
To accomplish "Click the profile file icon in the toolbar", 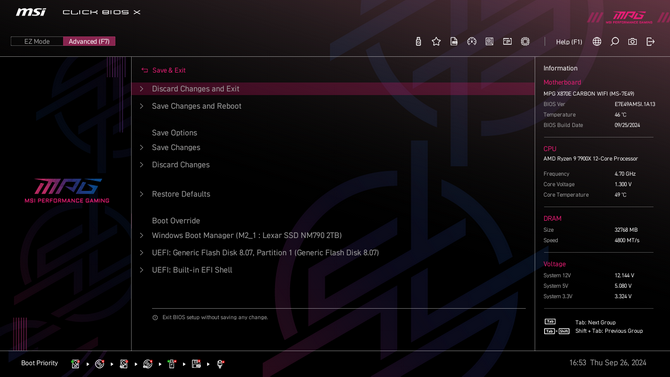I will (x=454, y=41).
